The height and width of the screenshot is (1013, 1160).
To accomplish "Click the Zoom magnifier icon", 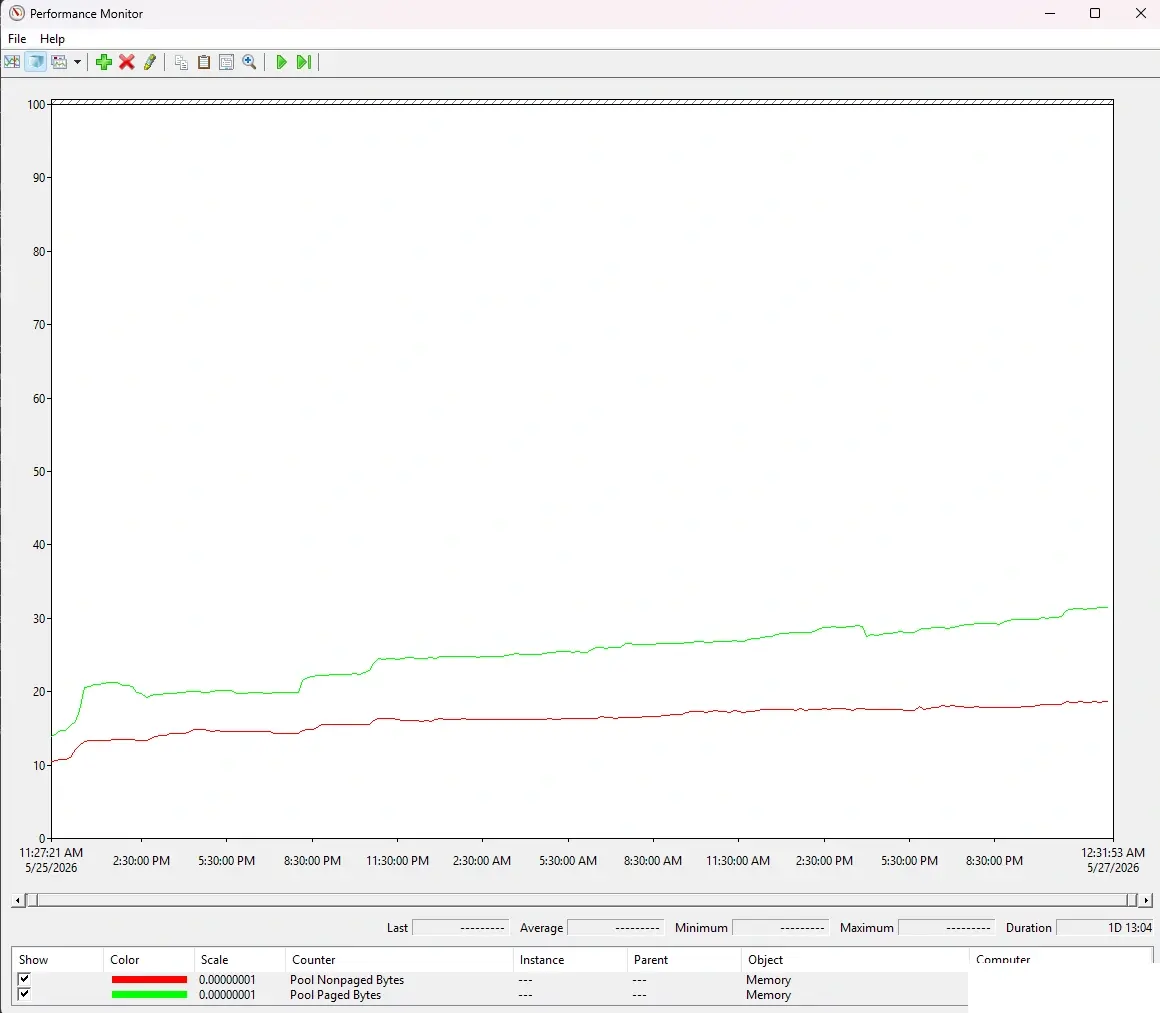I will point(249,62).
